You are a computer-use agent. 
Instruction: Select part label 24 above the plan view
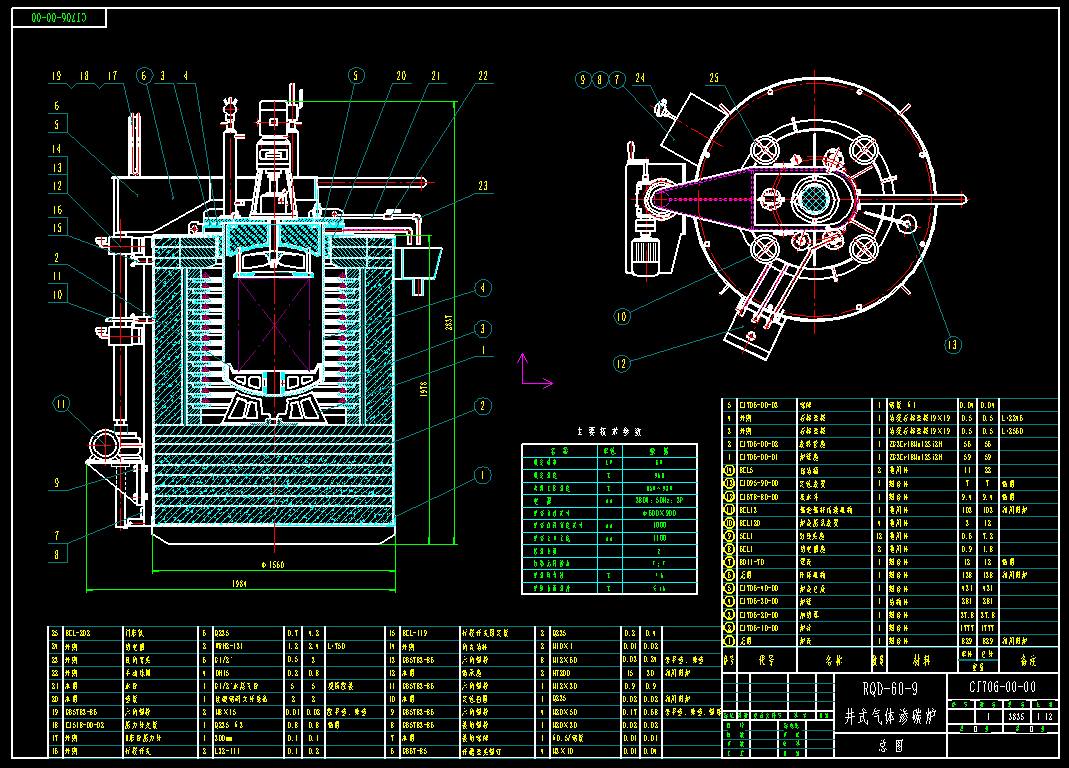640,78
